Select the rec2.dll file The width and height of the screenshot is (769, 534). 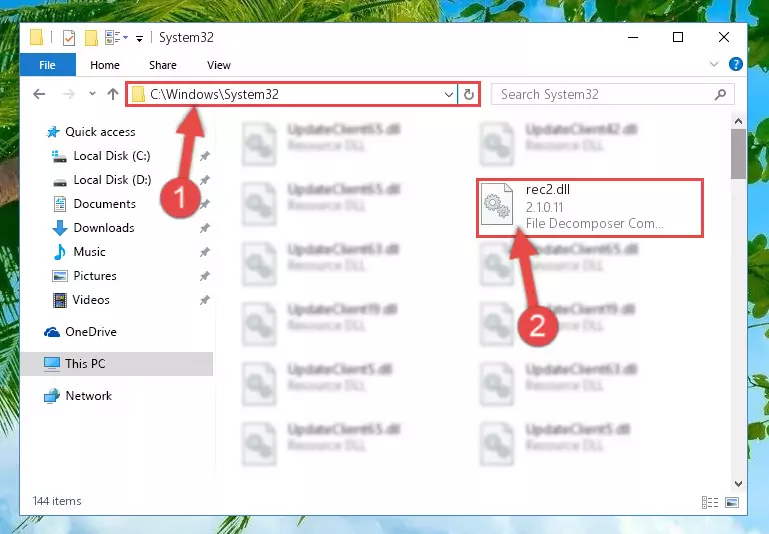tap(590, 208)
